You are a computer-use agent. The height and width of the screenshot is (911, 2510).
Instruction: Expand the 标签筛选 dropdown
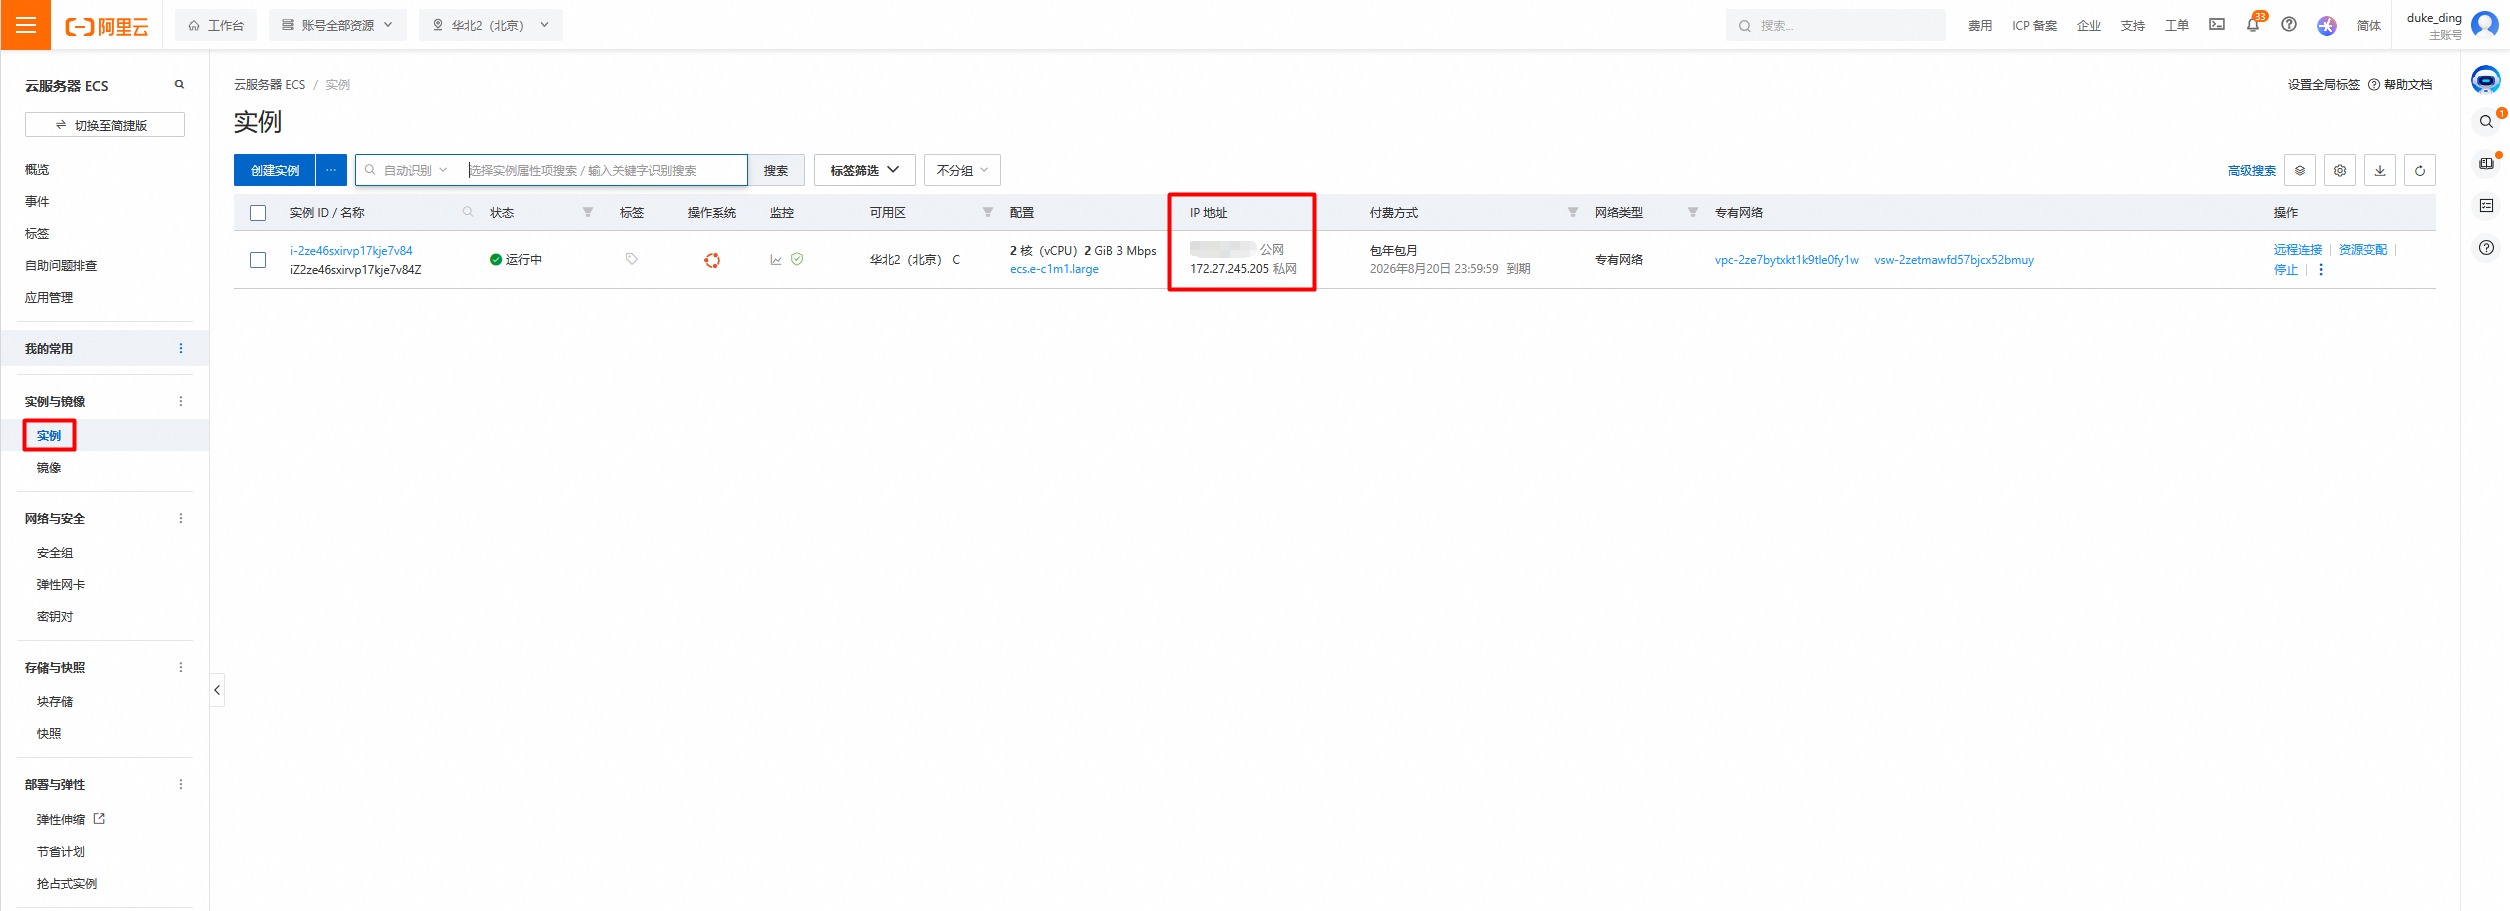tap(864, 171)
